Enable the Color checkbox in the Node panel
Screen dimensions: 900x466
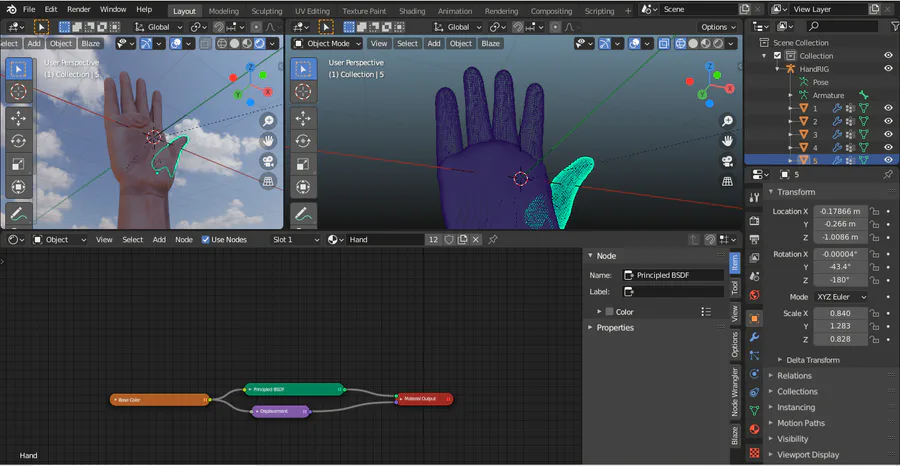click(610, 312)
